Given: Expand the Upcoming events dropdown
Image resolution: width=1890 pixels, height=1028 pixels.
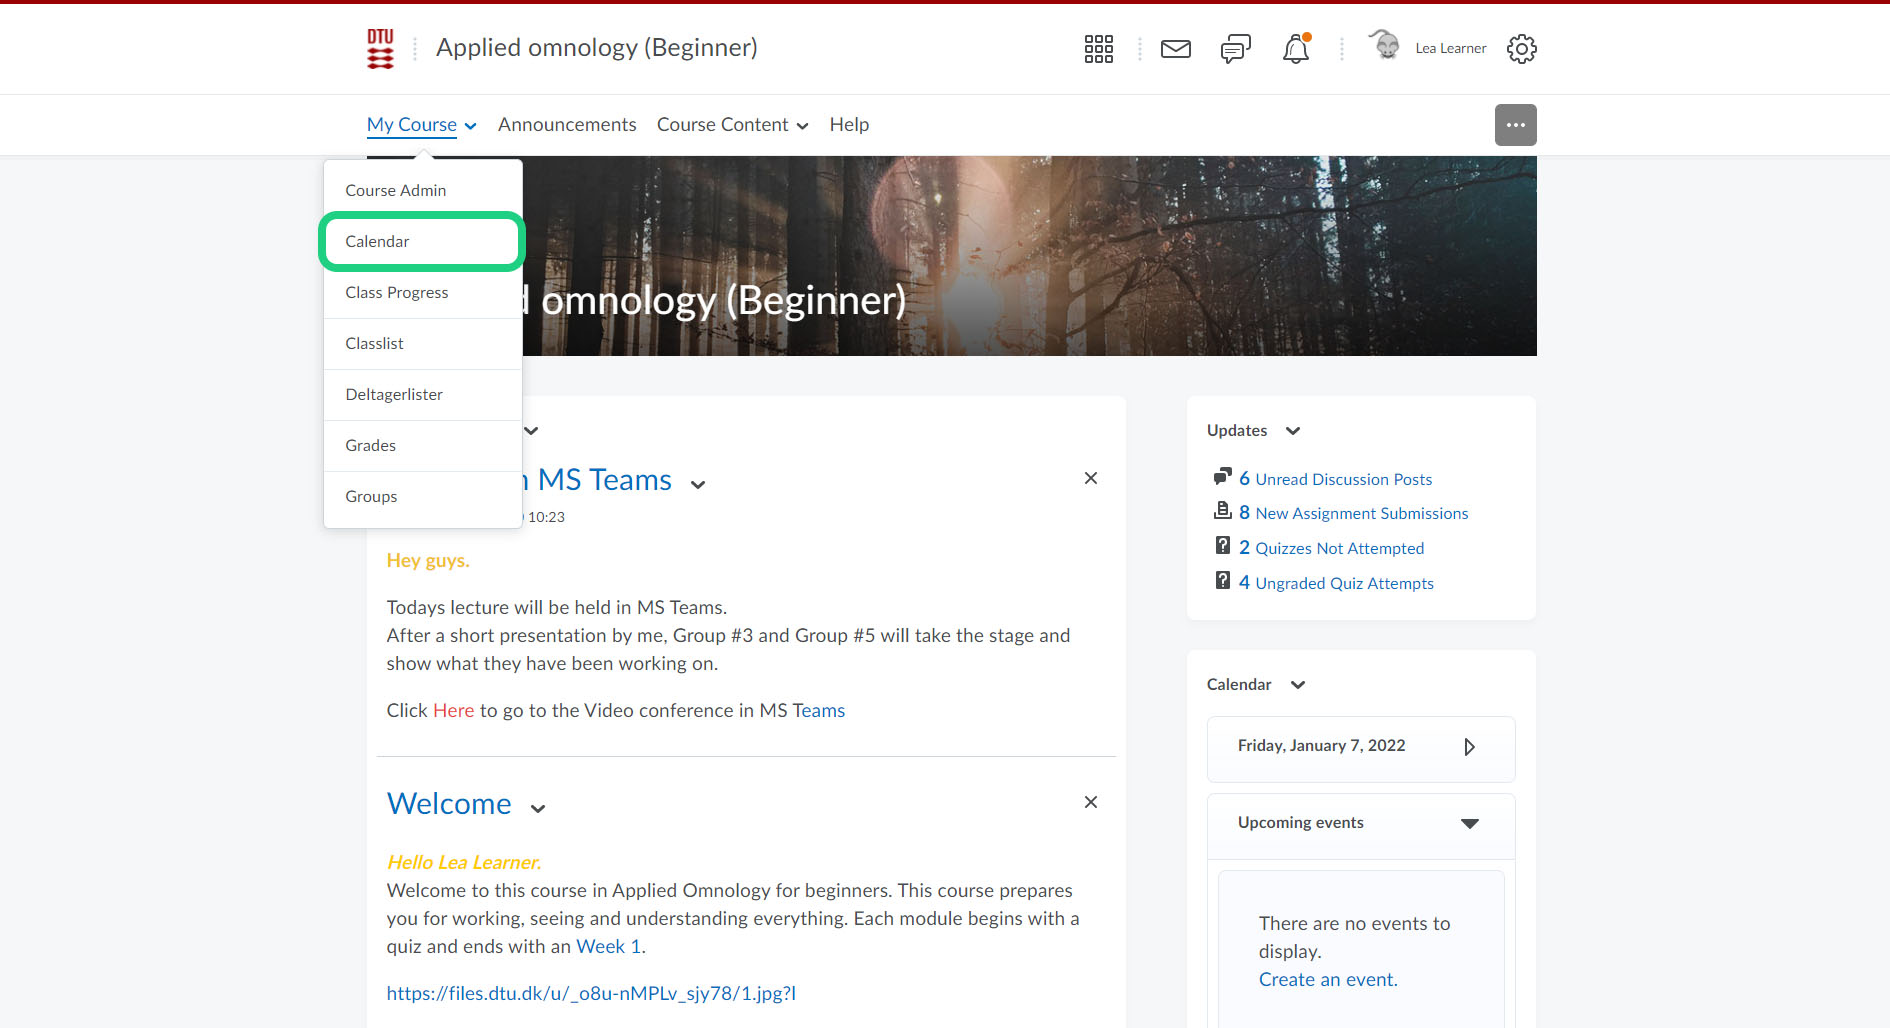Looking at the screenshot, I should click(1469, 823).
